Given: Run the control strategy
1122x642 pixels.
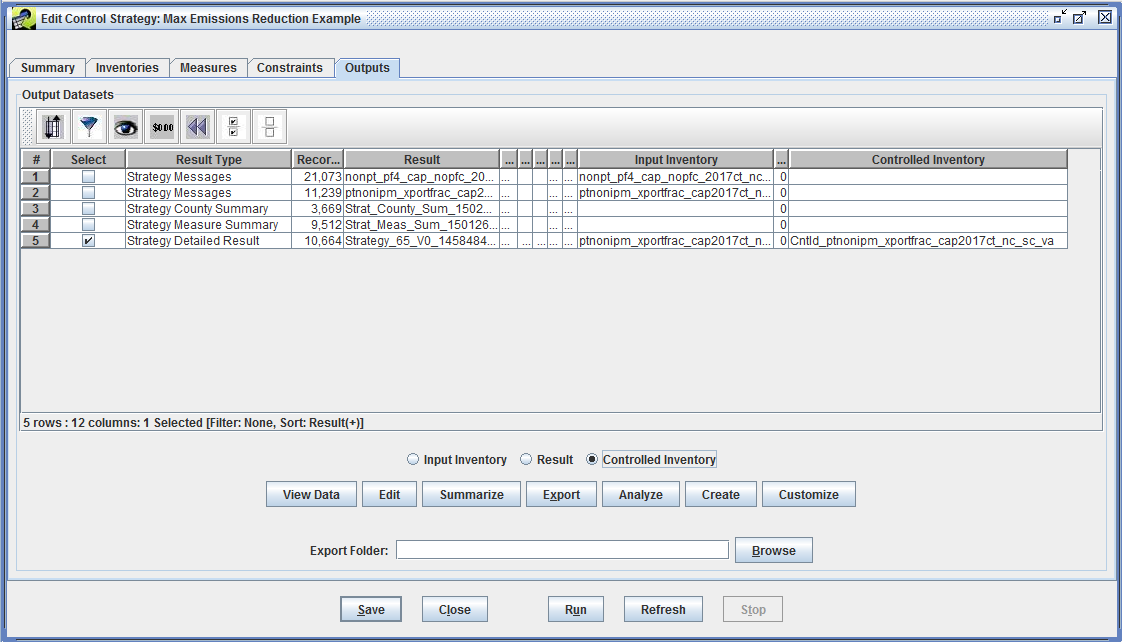Looking at the screenshot, I should tap(575, 608).
